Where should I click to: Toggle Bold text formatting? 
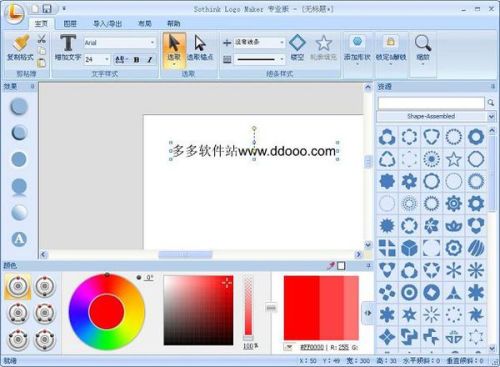(x=136, y=60)
